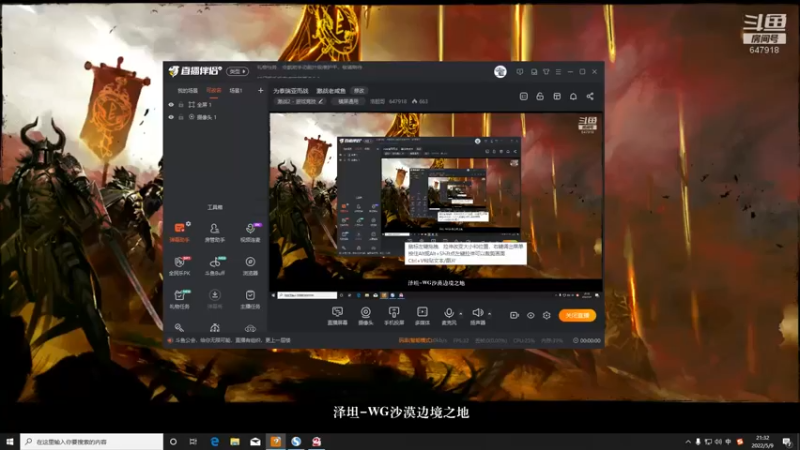Screen dimensions: 800x450
Task: Click the padlock icon above the preview
Action: coord(540,96)
